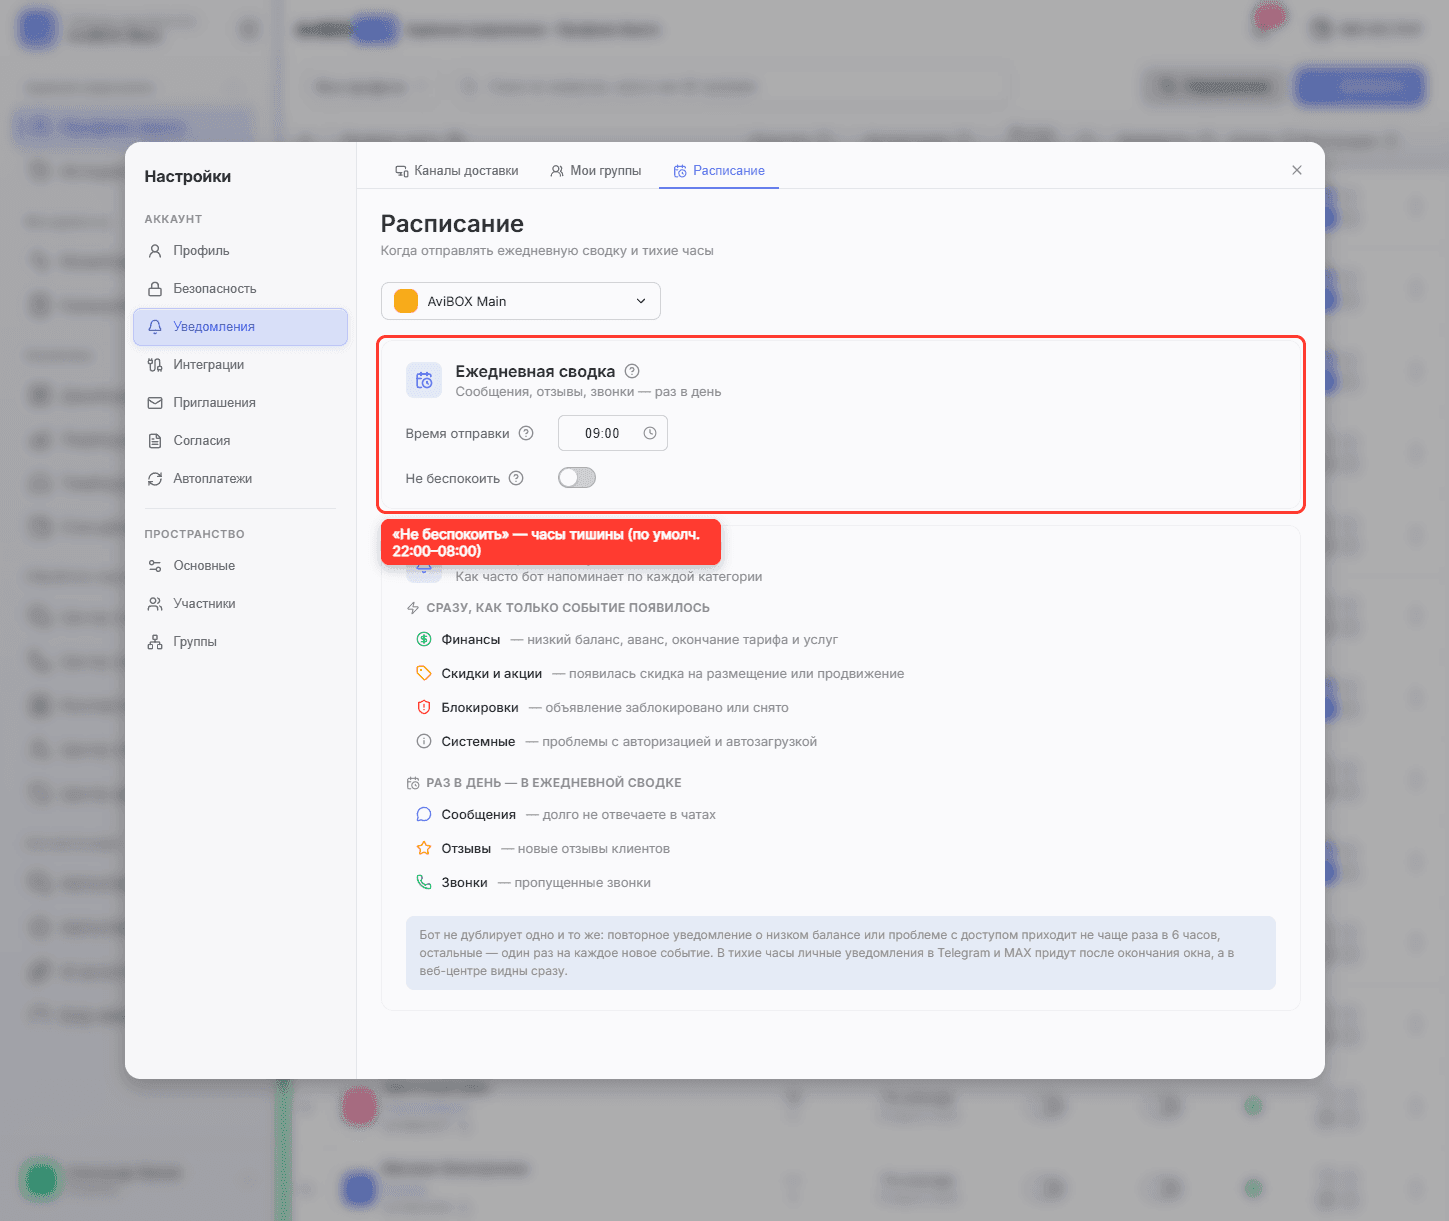Click the Приглашения envelope icon
Viewport: 1449px width, 1221px height.
tap(155, 403)
